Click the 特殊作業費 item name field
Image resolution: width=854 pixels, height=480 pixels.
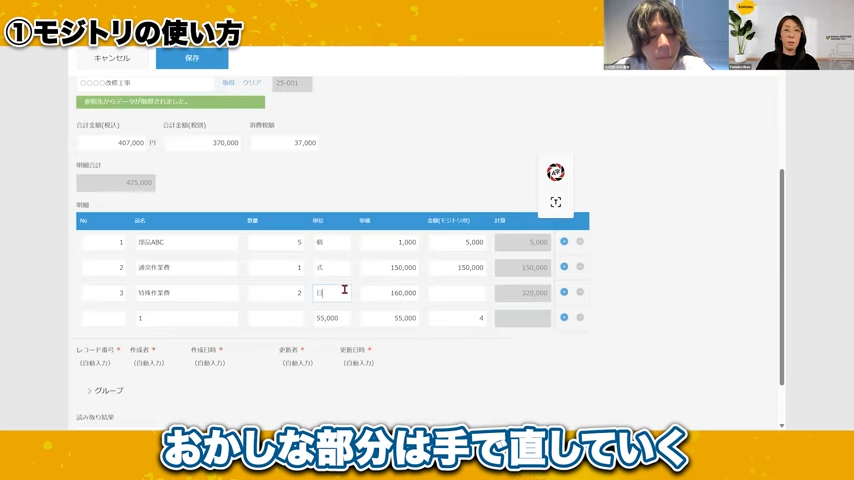click(187, 293)
